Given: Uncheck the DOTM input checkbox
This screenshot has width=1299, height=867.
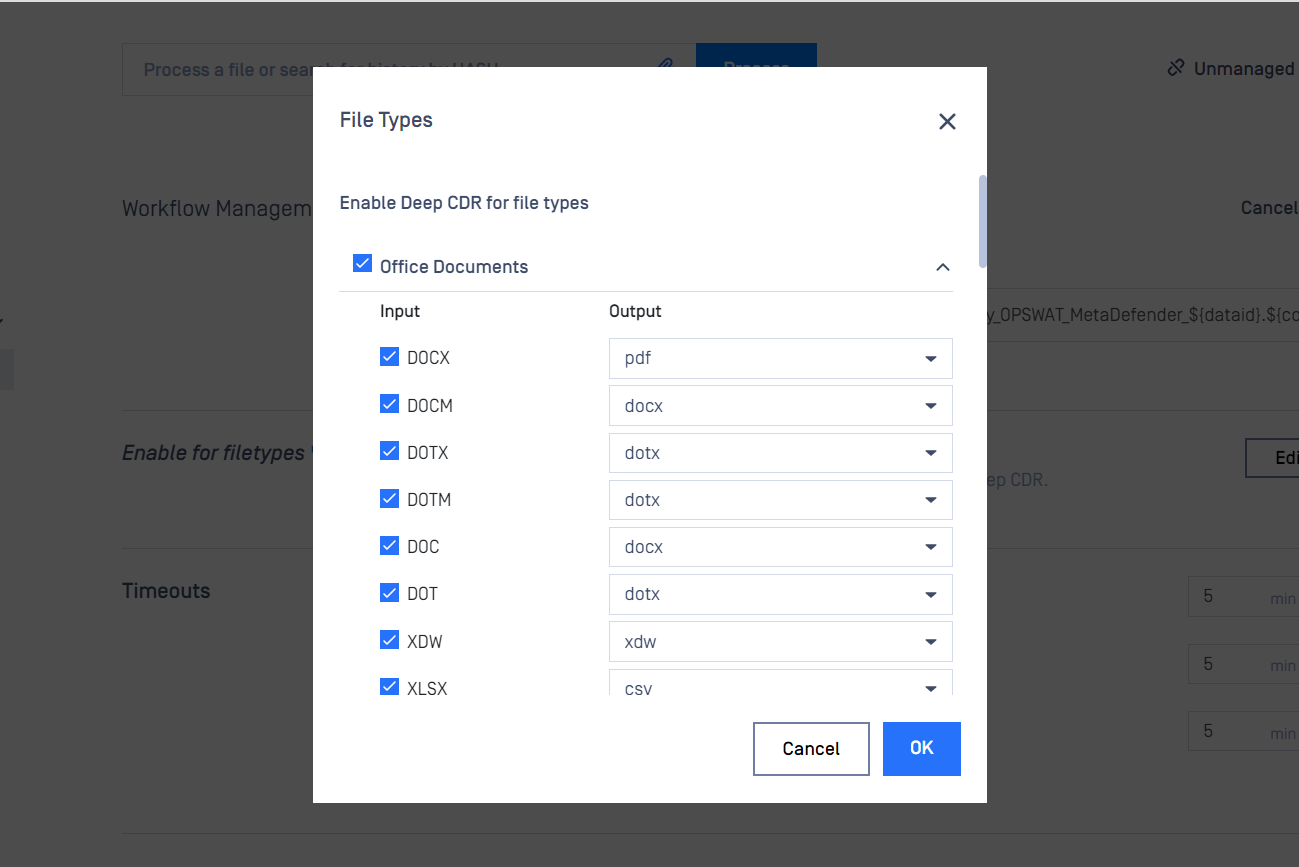Looking at the screenshot, I should pyautogui.click(x=389, y=497).
